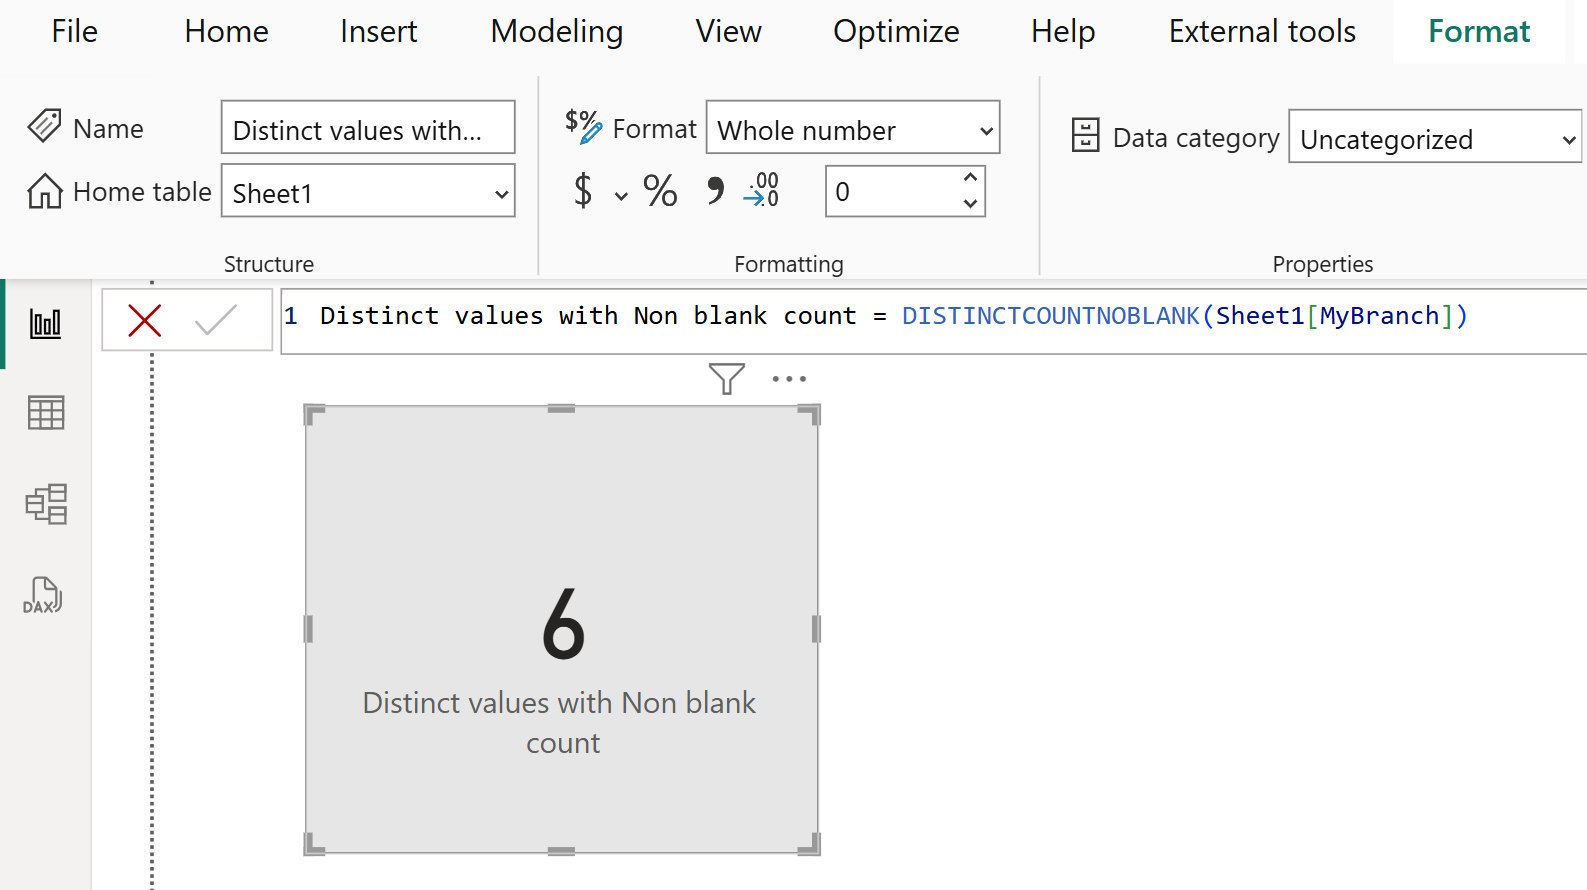Image resolution: width=1587 pixels, height=890 pixels.
Task: Open More options ellipsis on visual
Action: (789, 379)
